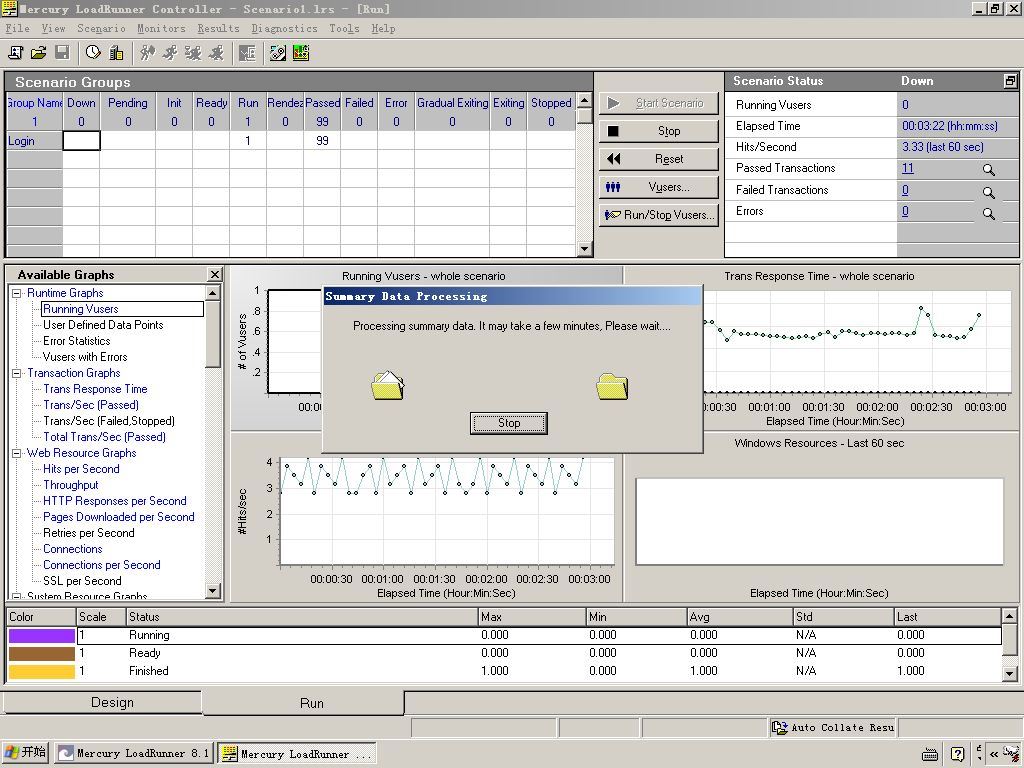Click the Start Scenario button
The width and height of the screenshot is (1024, 768).
pos(658,103)
